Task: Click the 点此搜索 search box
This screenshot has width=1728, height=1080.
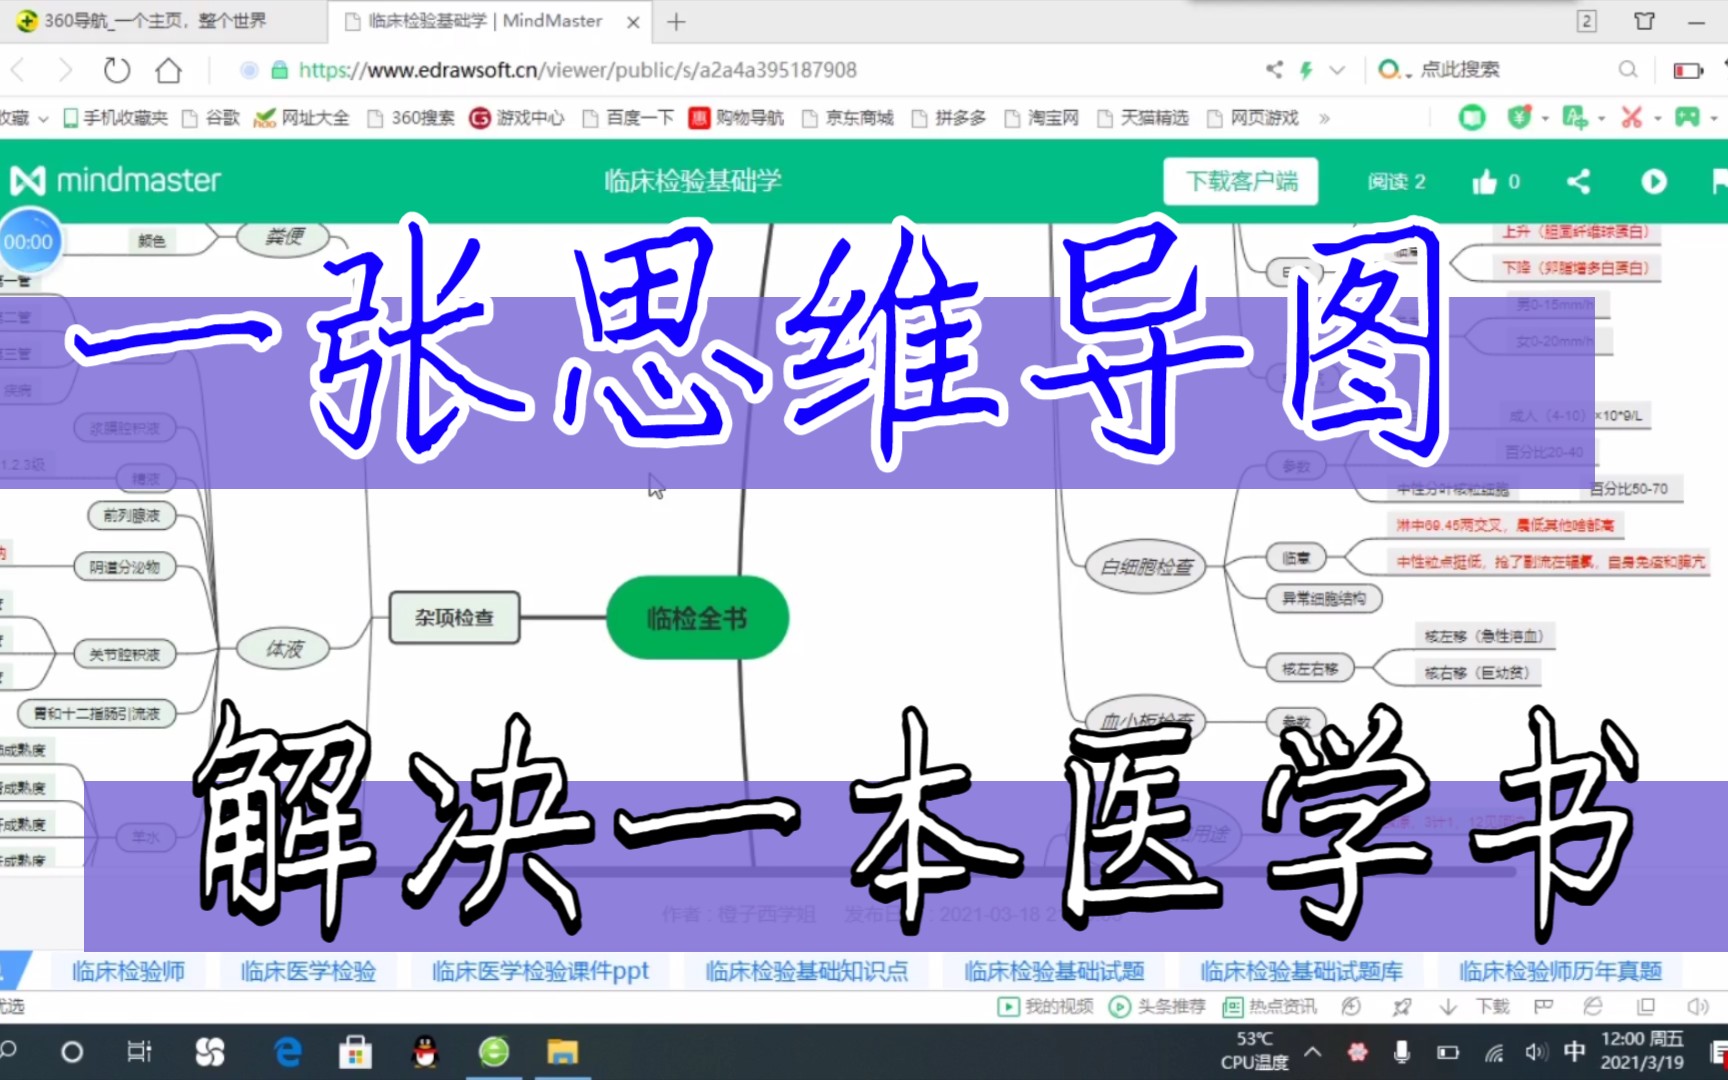Action: coord(1459,70)
